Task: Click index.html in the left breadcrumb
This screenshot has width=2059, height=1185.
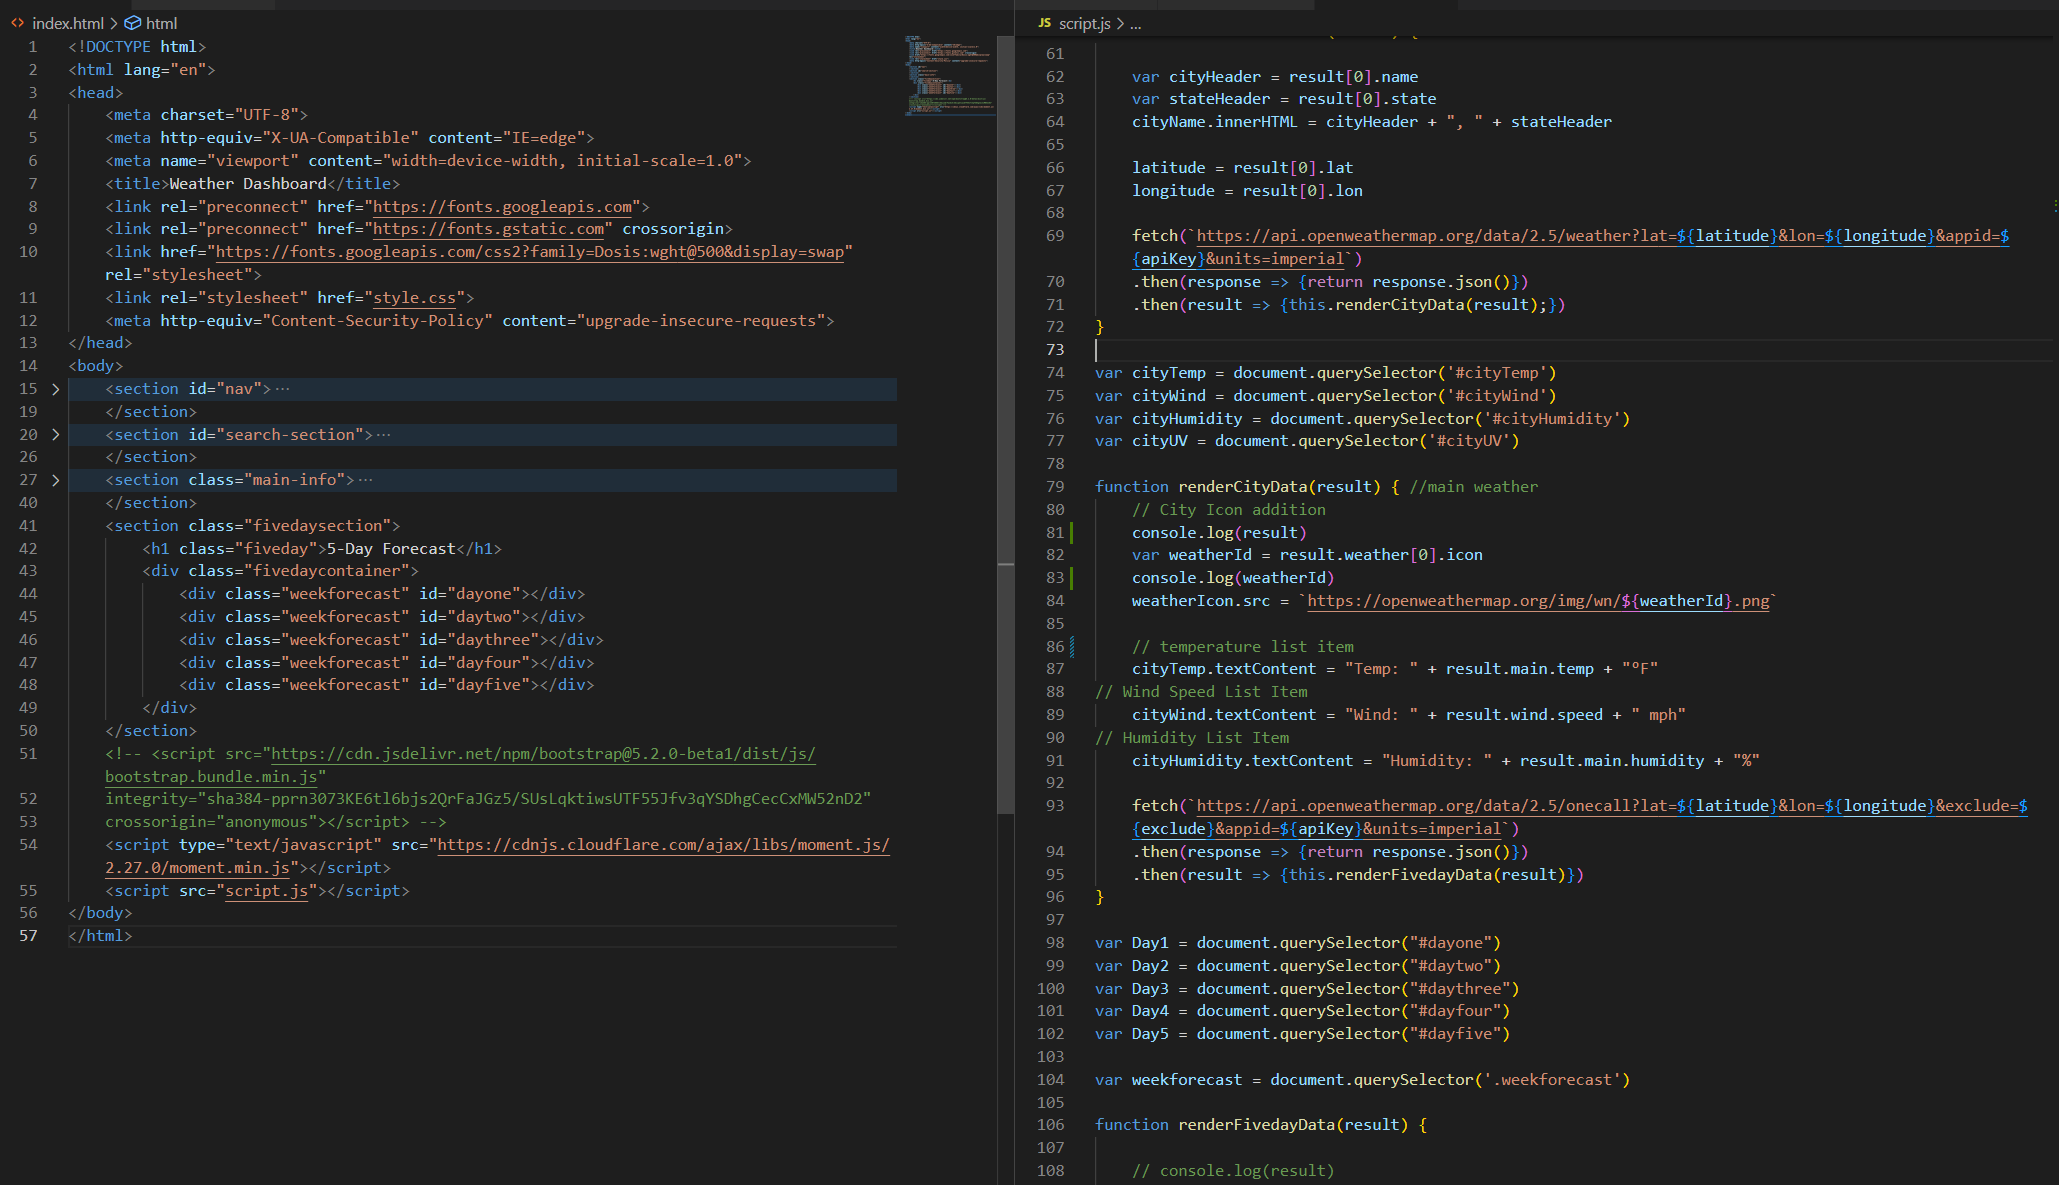Action: click(67, 23)
